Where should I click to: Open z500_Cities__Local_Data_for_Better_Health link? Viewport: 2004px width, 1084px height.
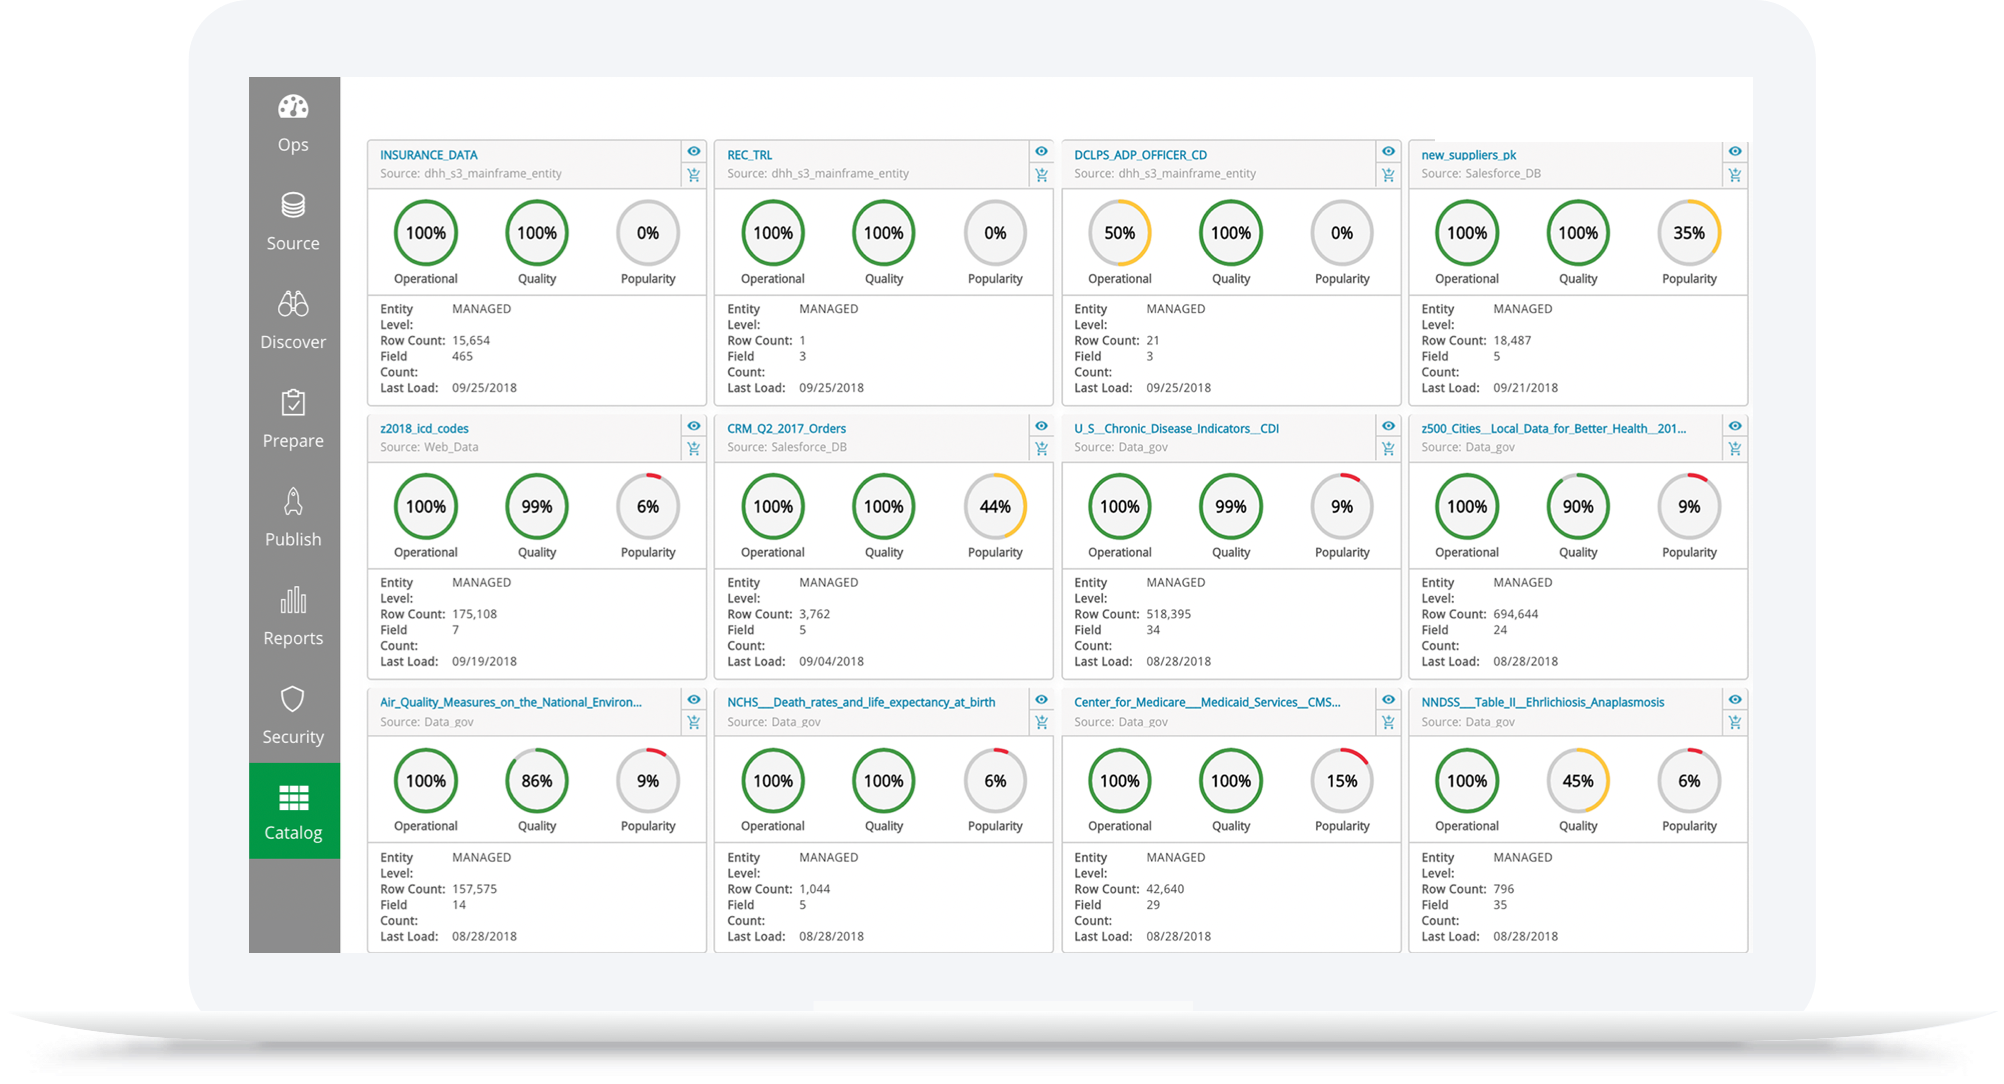click(x=1553, y=428)
